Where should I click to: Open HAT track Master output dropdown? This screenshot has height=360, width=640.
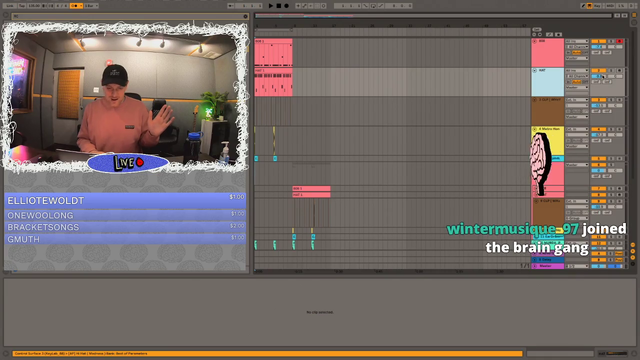coord(577,87)
